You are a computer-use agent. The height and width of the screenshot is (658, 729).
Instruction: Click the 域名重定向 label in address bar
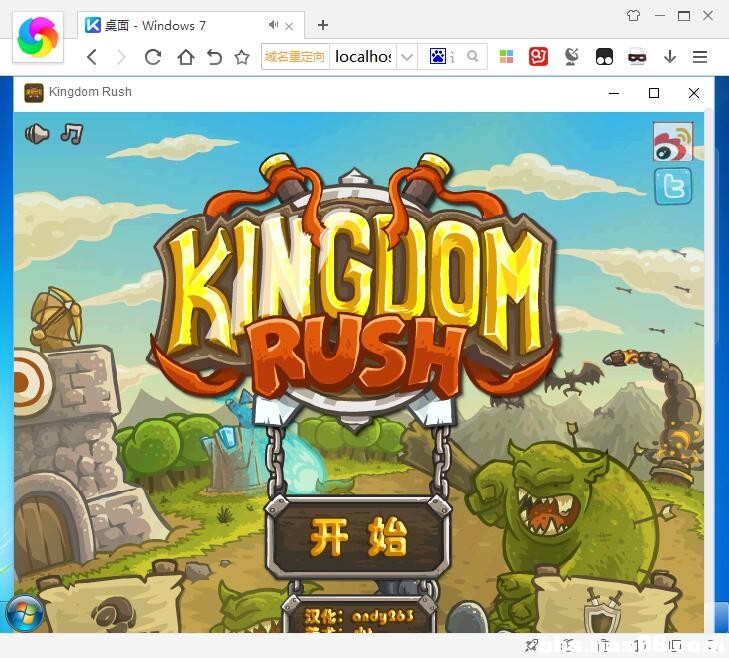click(295, 57)
